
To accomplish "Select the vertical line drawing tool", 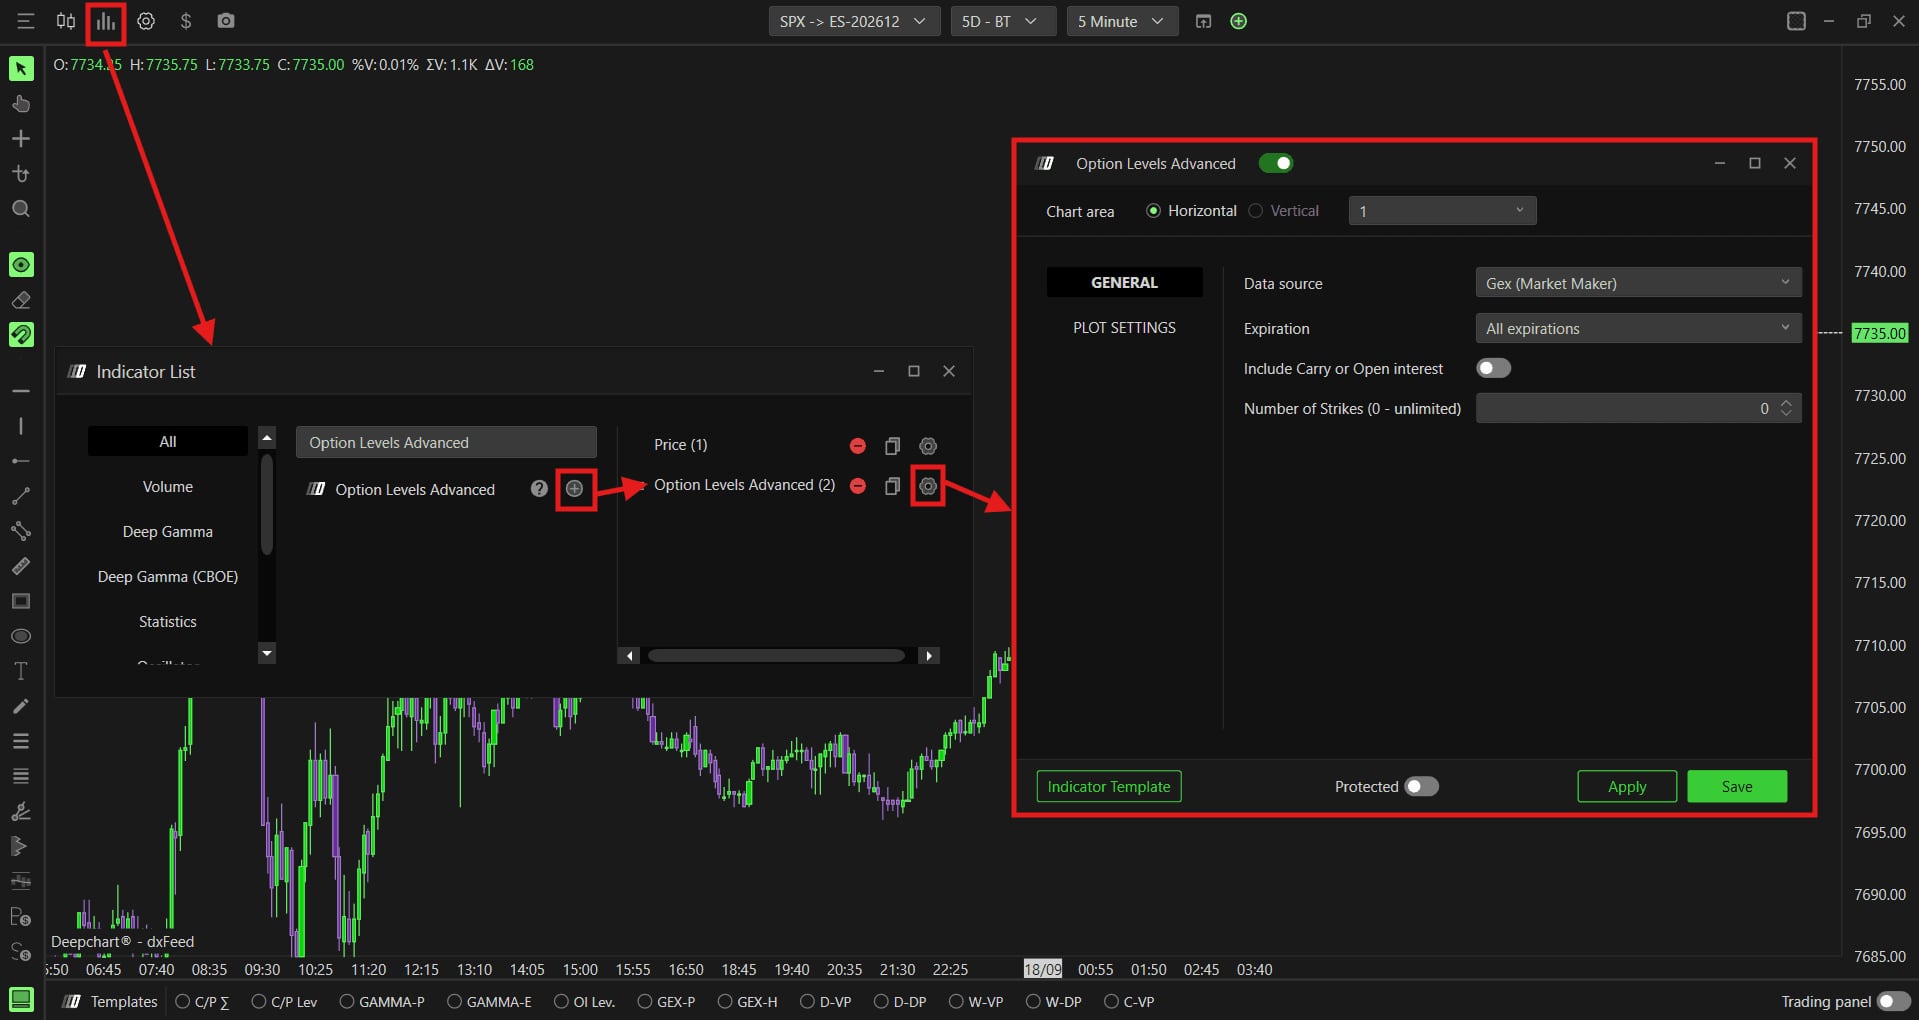I will (x=21, y=426).
